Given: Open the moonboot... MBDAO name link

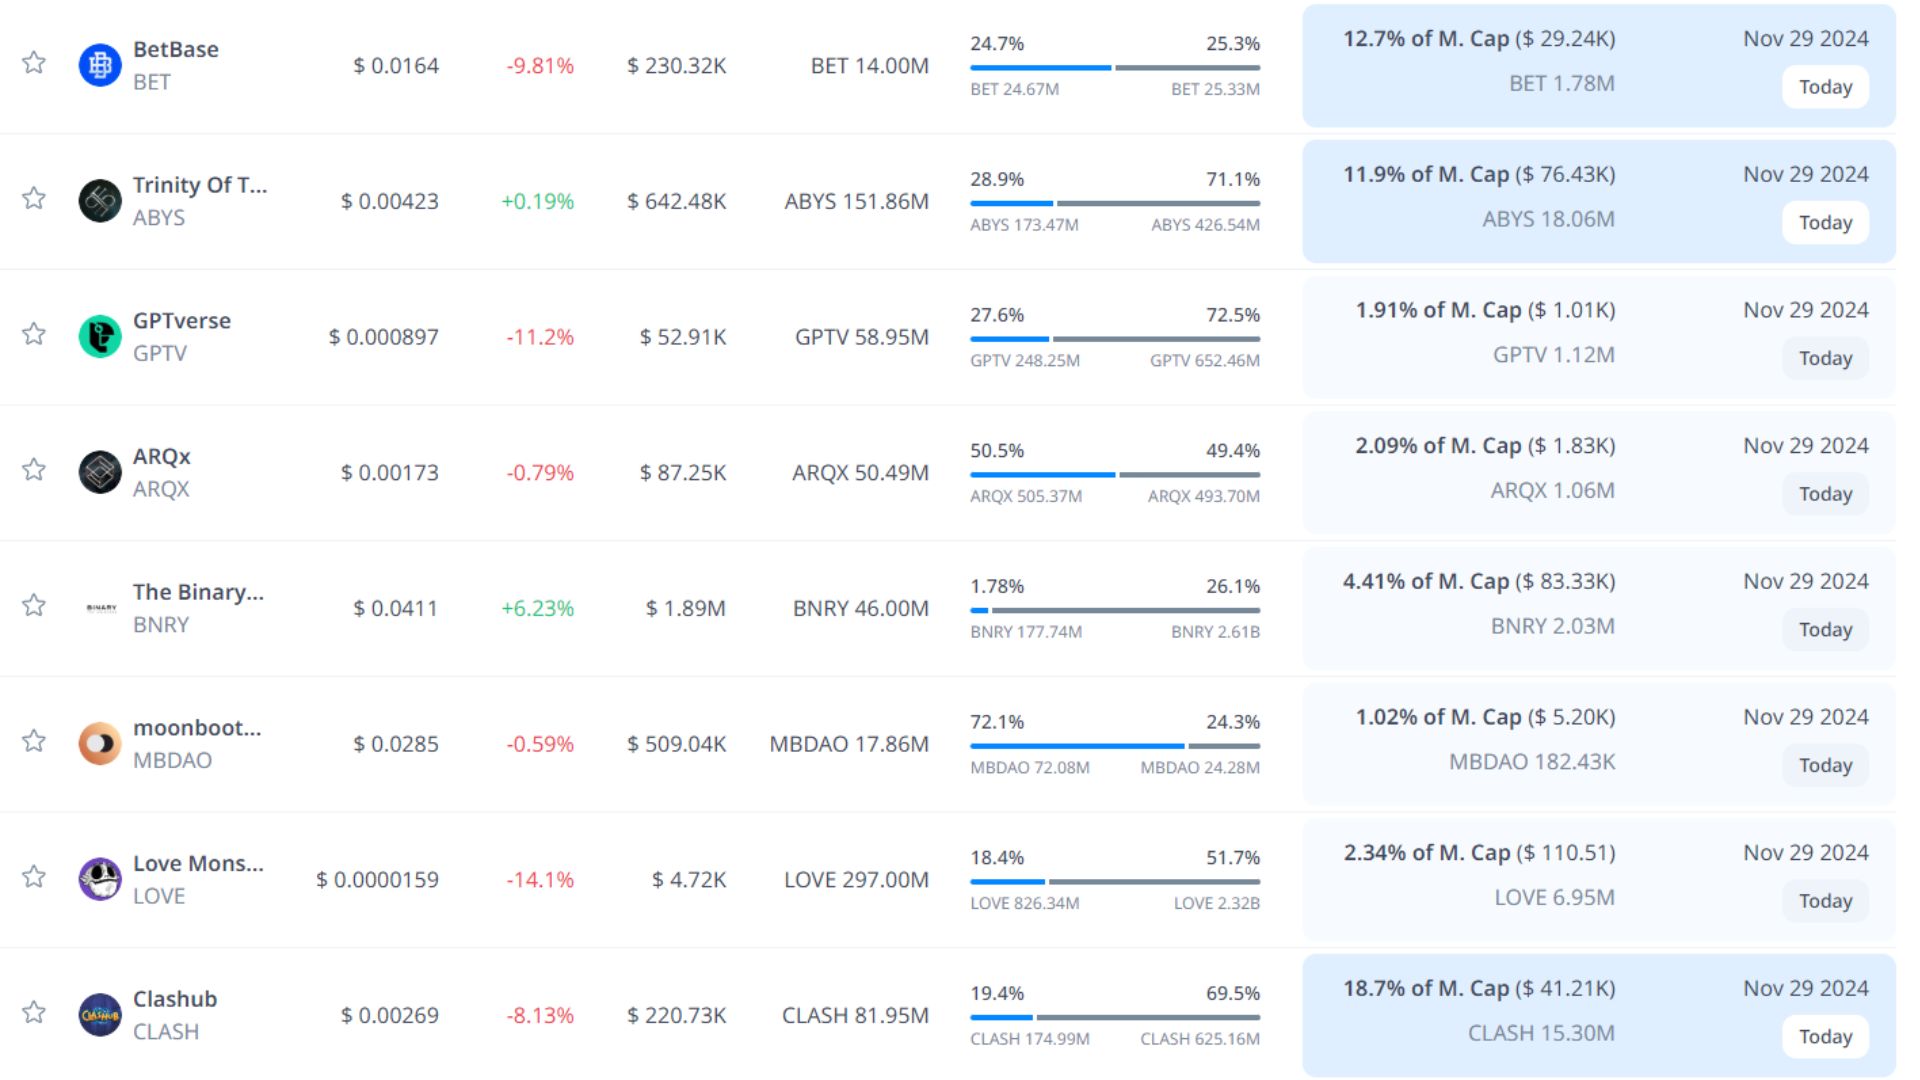Looking at the screenshot, I should (x=197, y=728).
